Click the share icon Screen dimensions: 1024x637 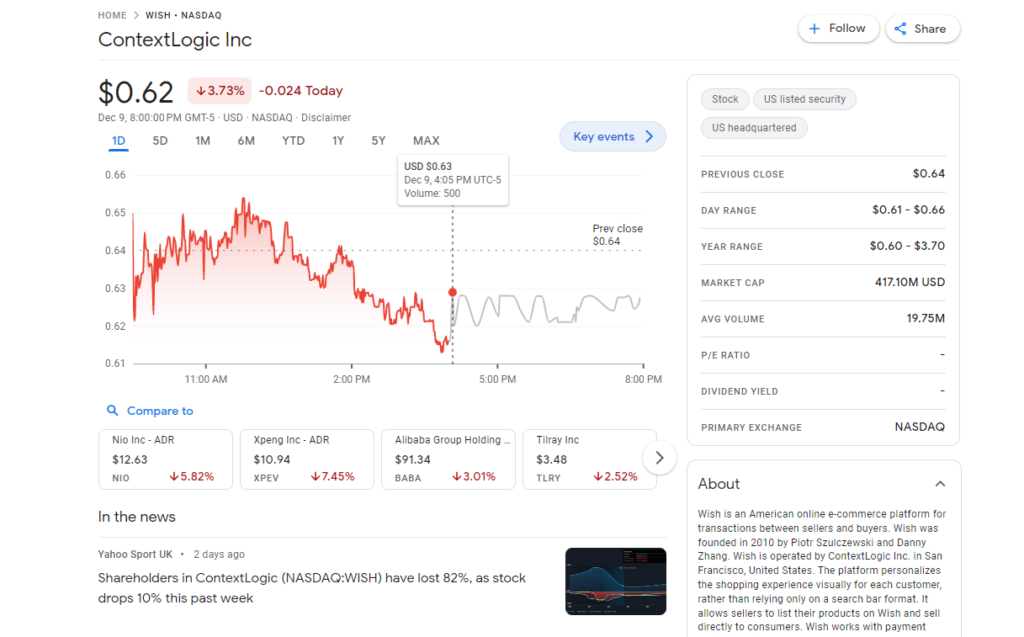(900, 29)
